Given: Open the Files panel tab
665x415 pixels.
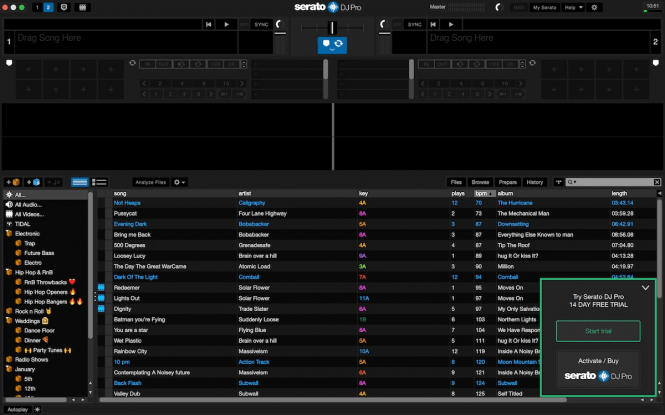Looking at the screenshot, I should 456,182.
